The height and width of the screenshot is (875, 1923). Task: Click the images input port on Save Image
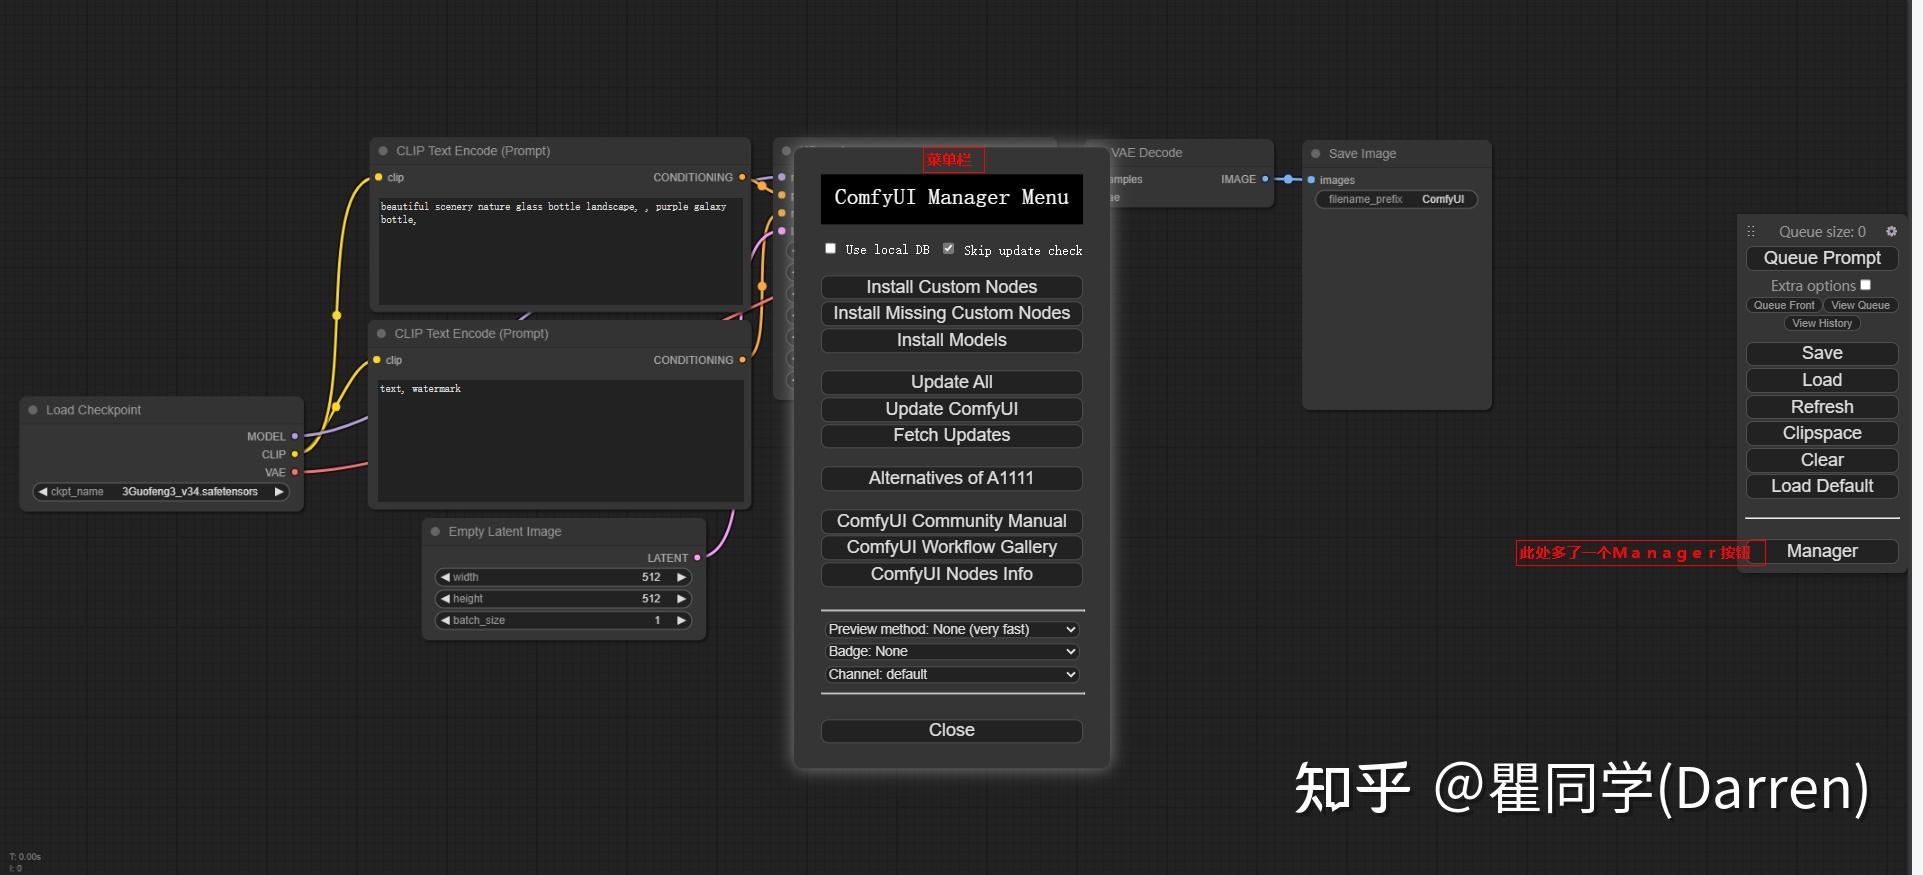click(x=1311, y=180)
